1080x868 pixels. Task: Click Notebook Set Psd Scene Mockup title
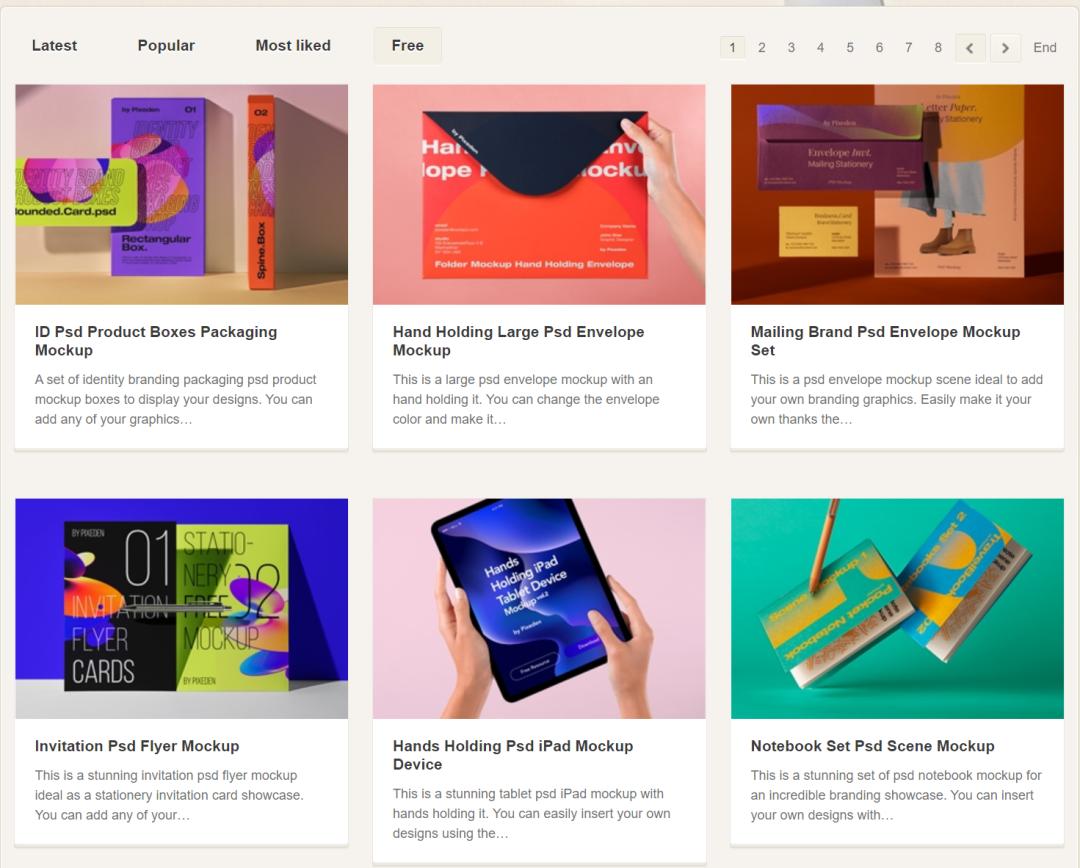[873, 746]
